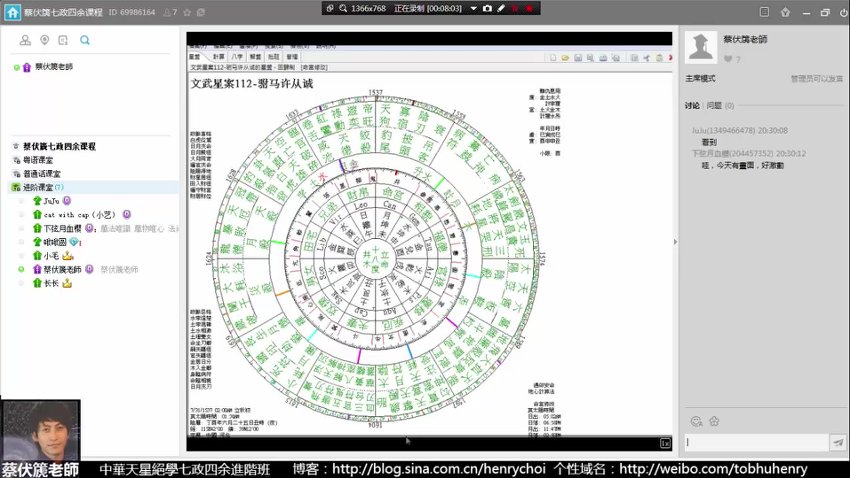The height and width of the screenshot is (478, 850).
Task: Click panel collapse arrow beside chat panel
Action: [x=675, y=242]
